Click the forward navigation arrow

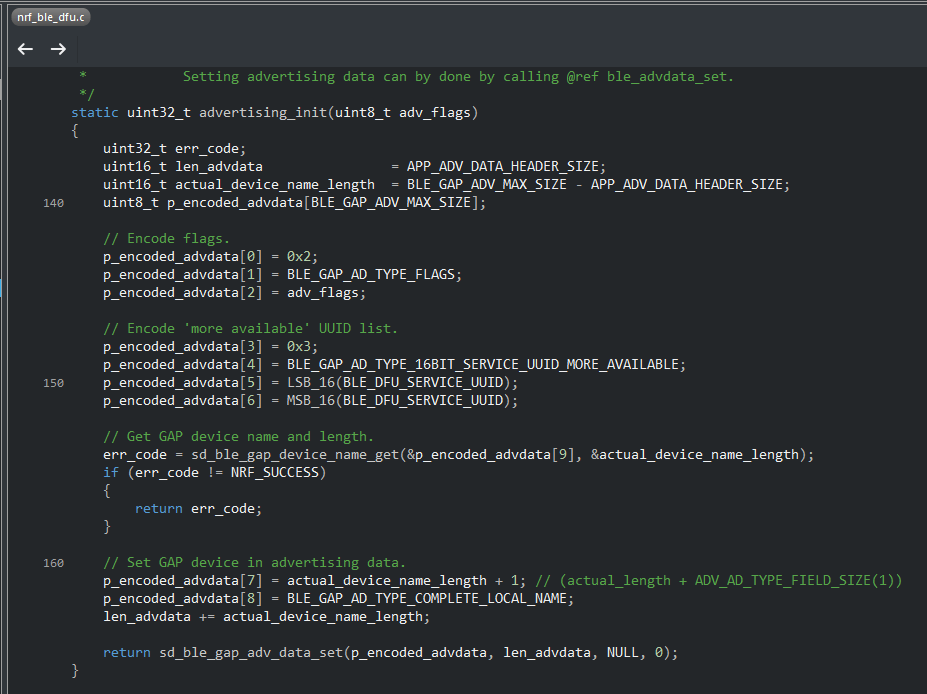(58, 49)
